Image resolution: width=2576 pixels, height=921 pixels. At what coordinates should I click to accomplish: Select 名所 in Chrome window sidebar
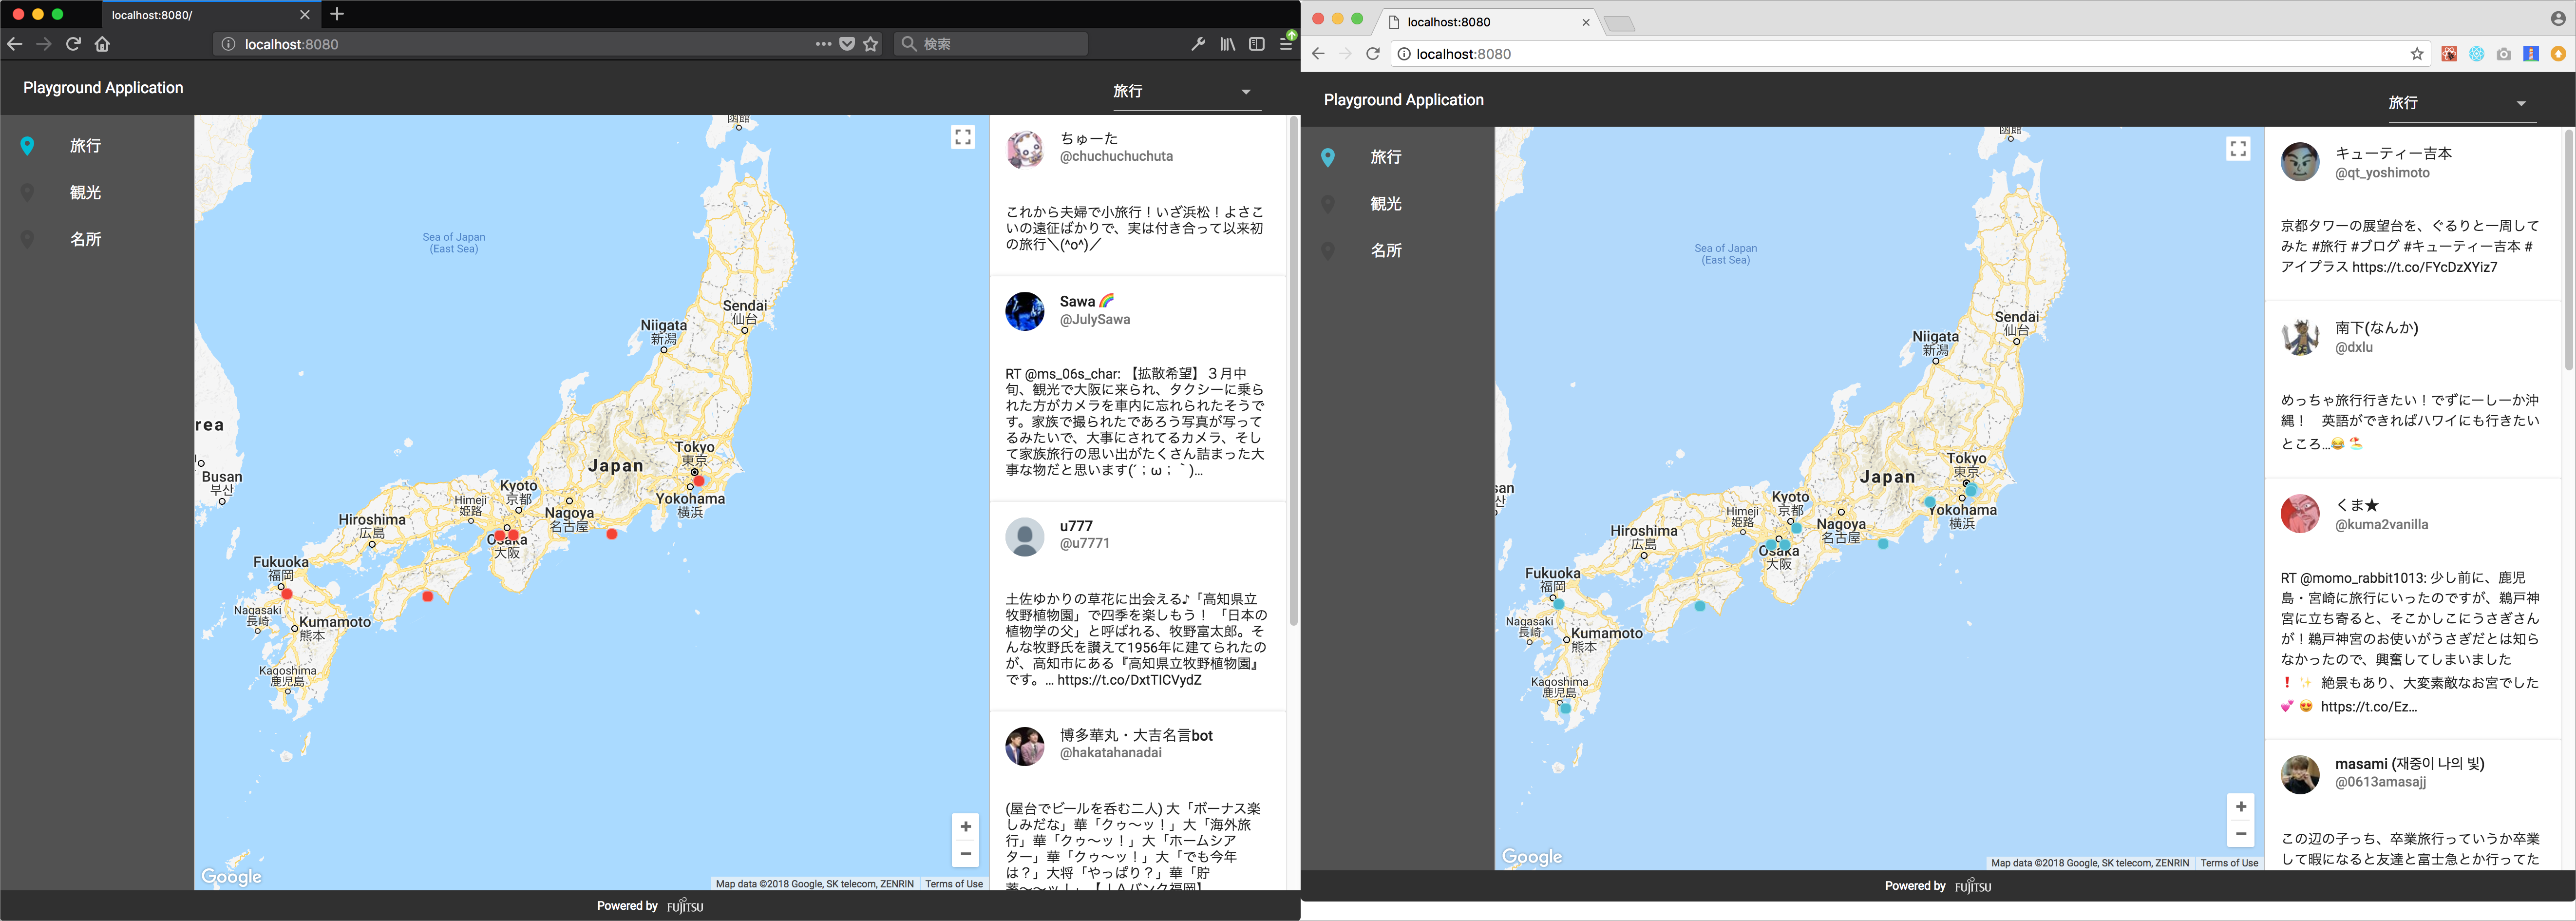(1398, 251)
